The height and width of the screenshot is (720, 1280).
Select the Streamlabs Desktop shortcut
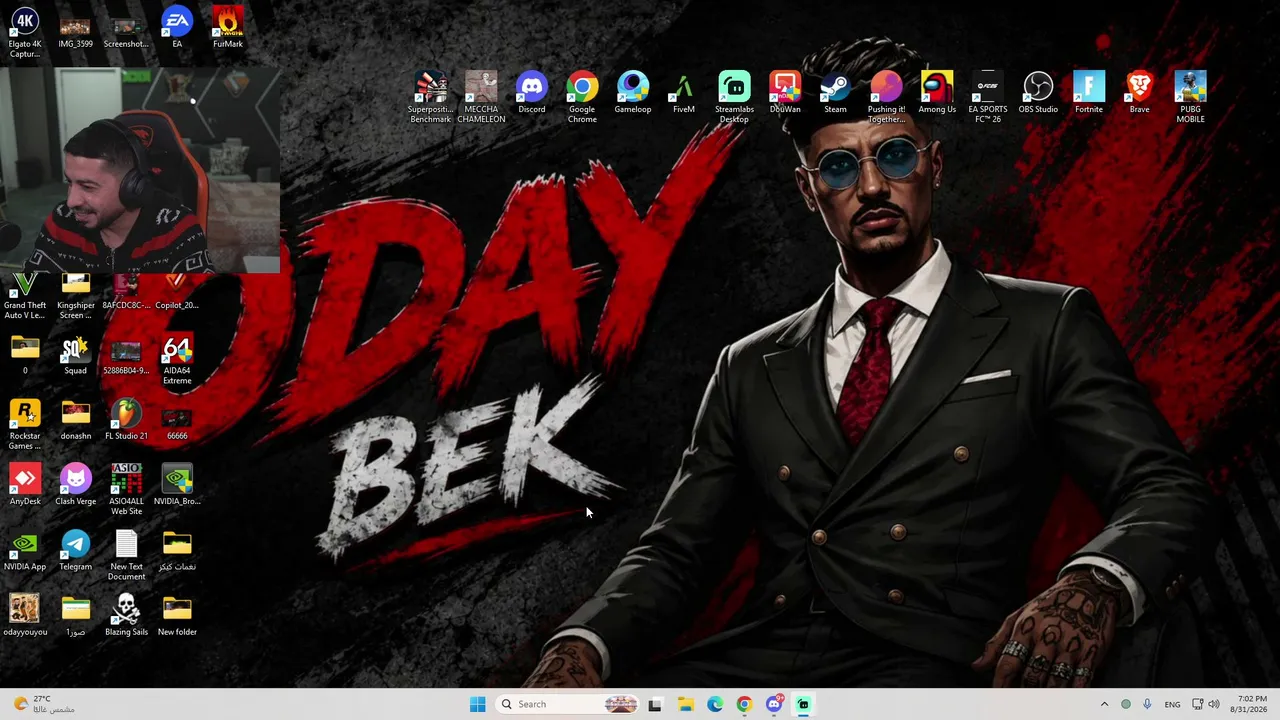[x=734, y=97]
